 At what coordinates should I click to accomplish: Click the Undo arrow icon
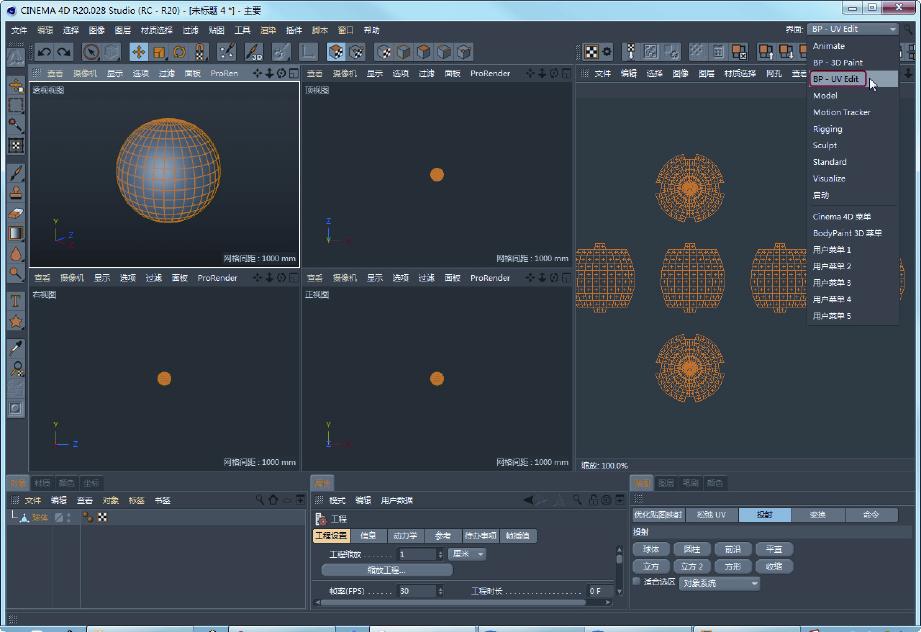[x=45, y=52]
